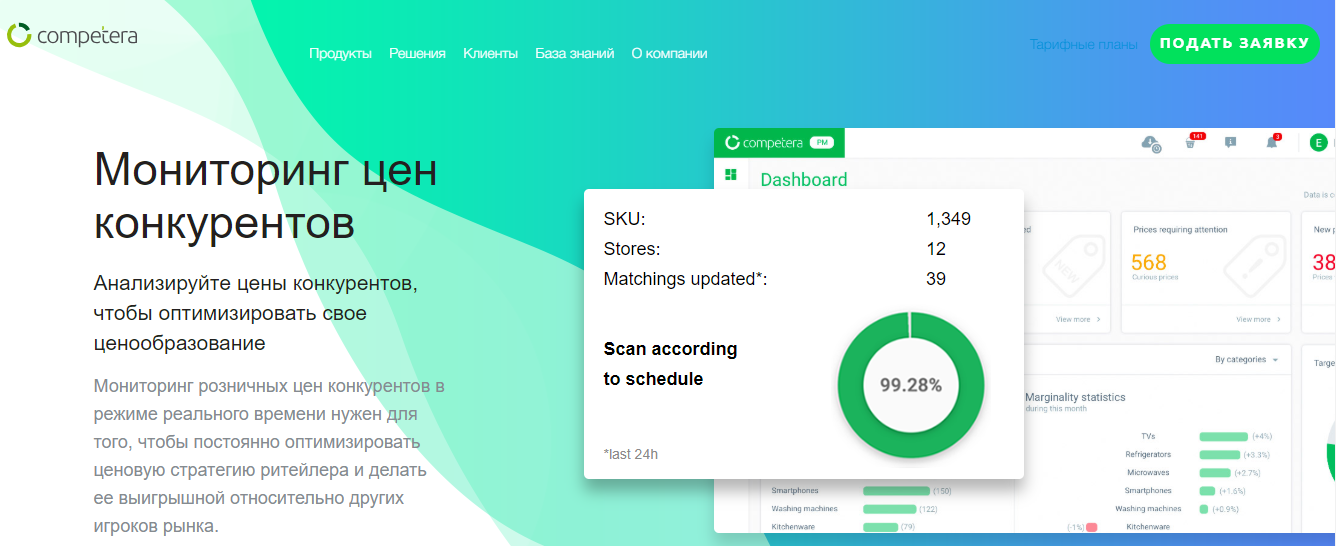
Task: Go to the Клиенты page
Action: (x=490, y=54)
